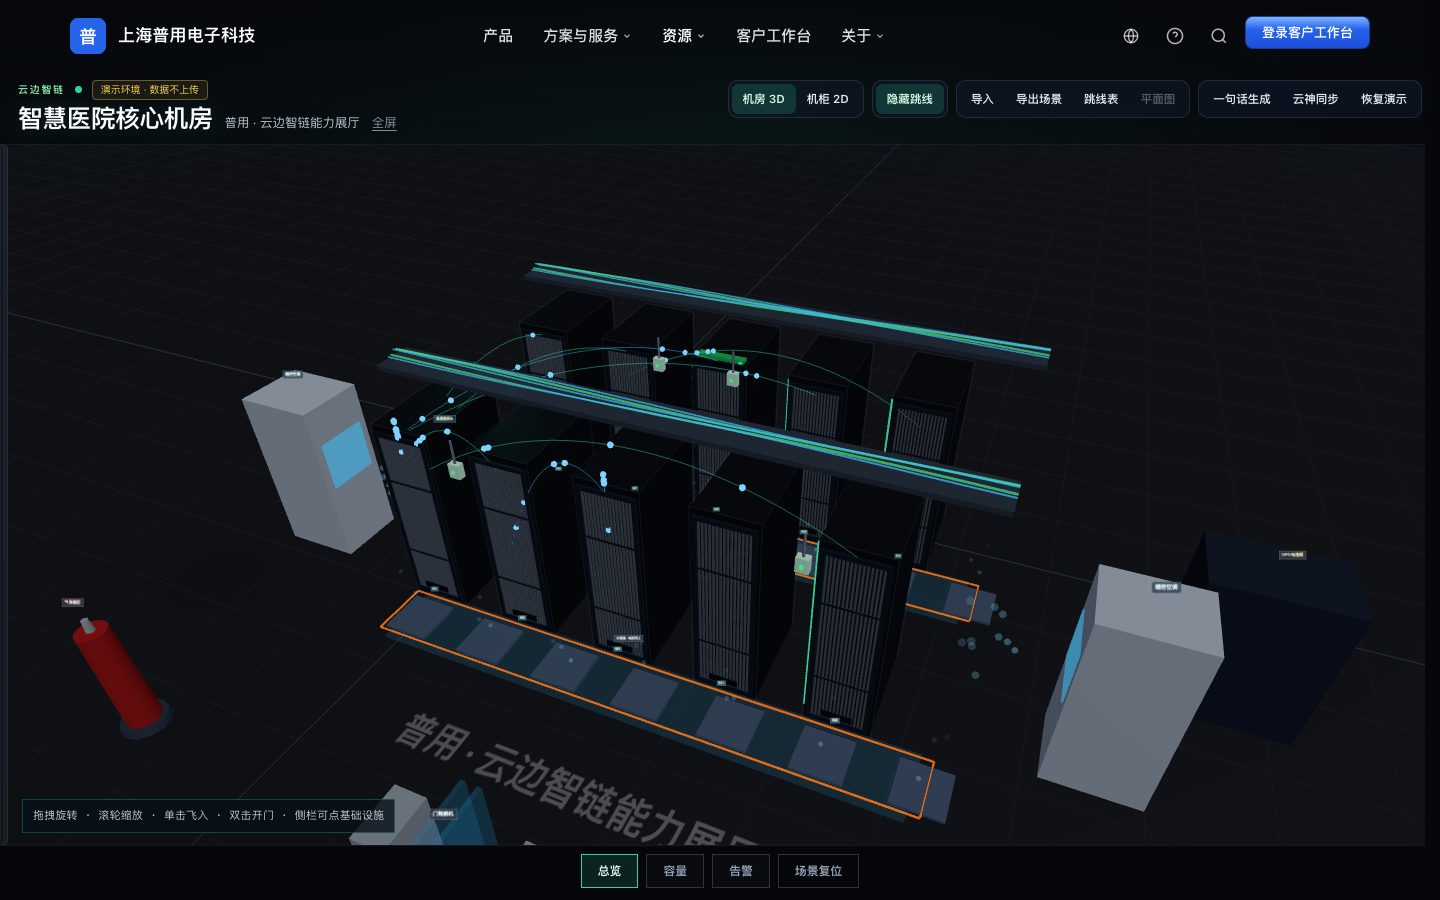
Task: Click the 上海普用电子科技 brand name
Action: pyautogui.click(x=187, y=35)
